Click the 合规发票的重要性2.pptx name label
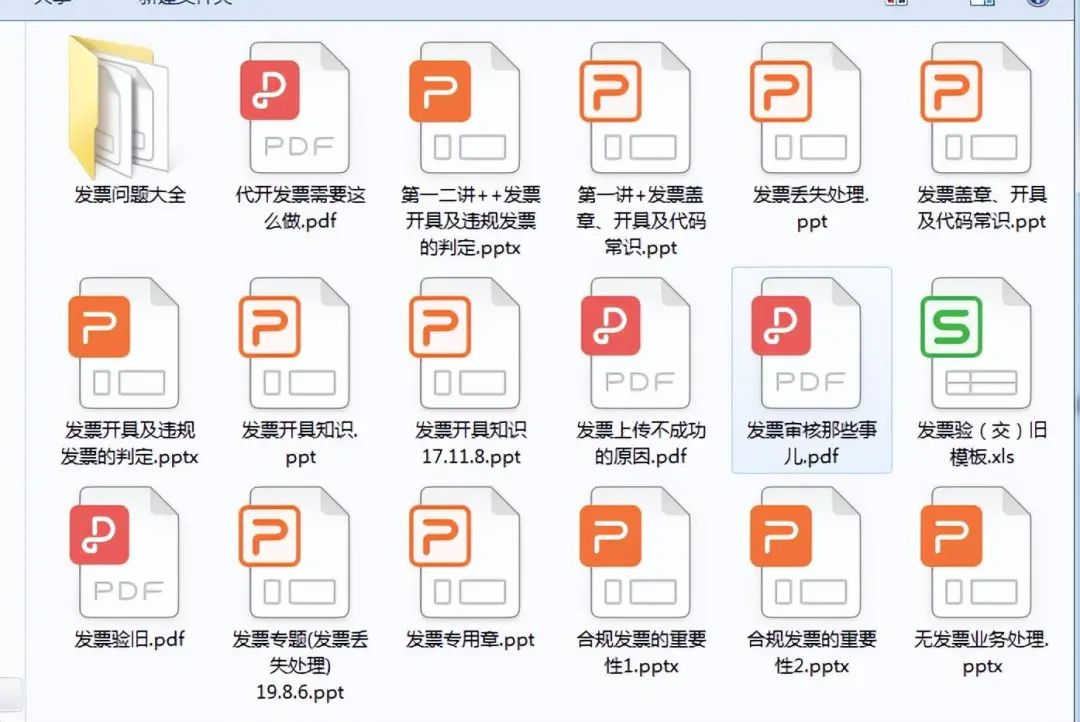The height and width of the screenshot is (722, 1080). pyautogui.click(x=811, y=652)
